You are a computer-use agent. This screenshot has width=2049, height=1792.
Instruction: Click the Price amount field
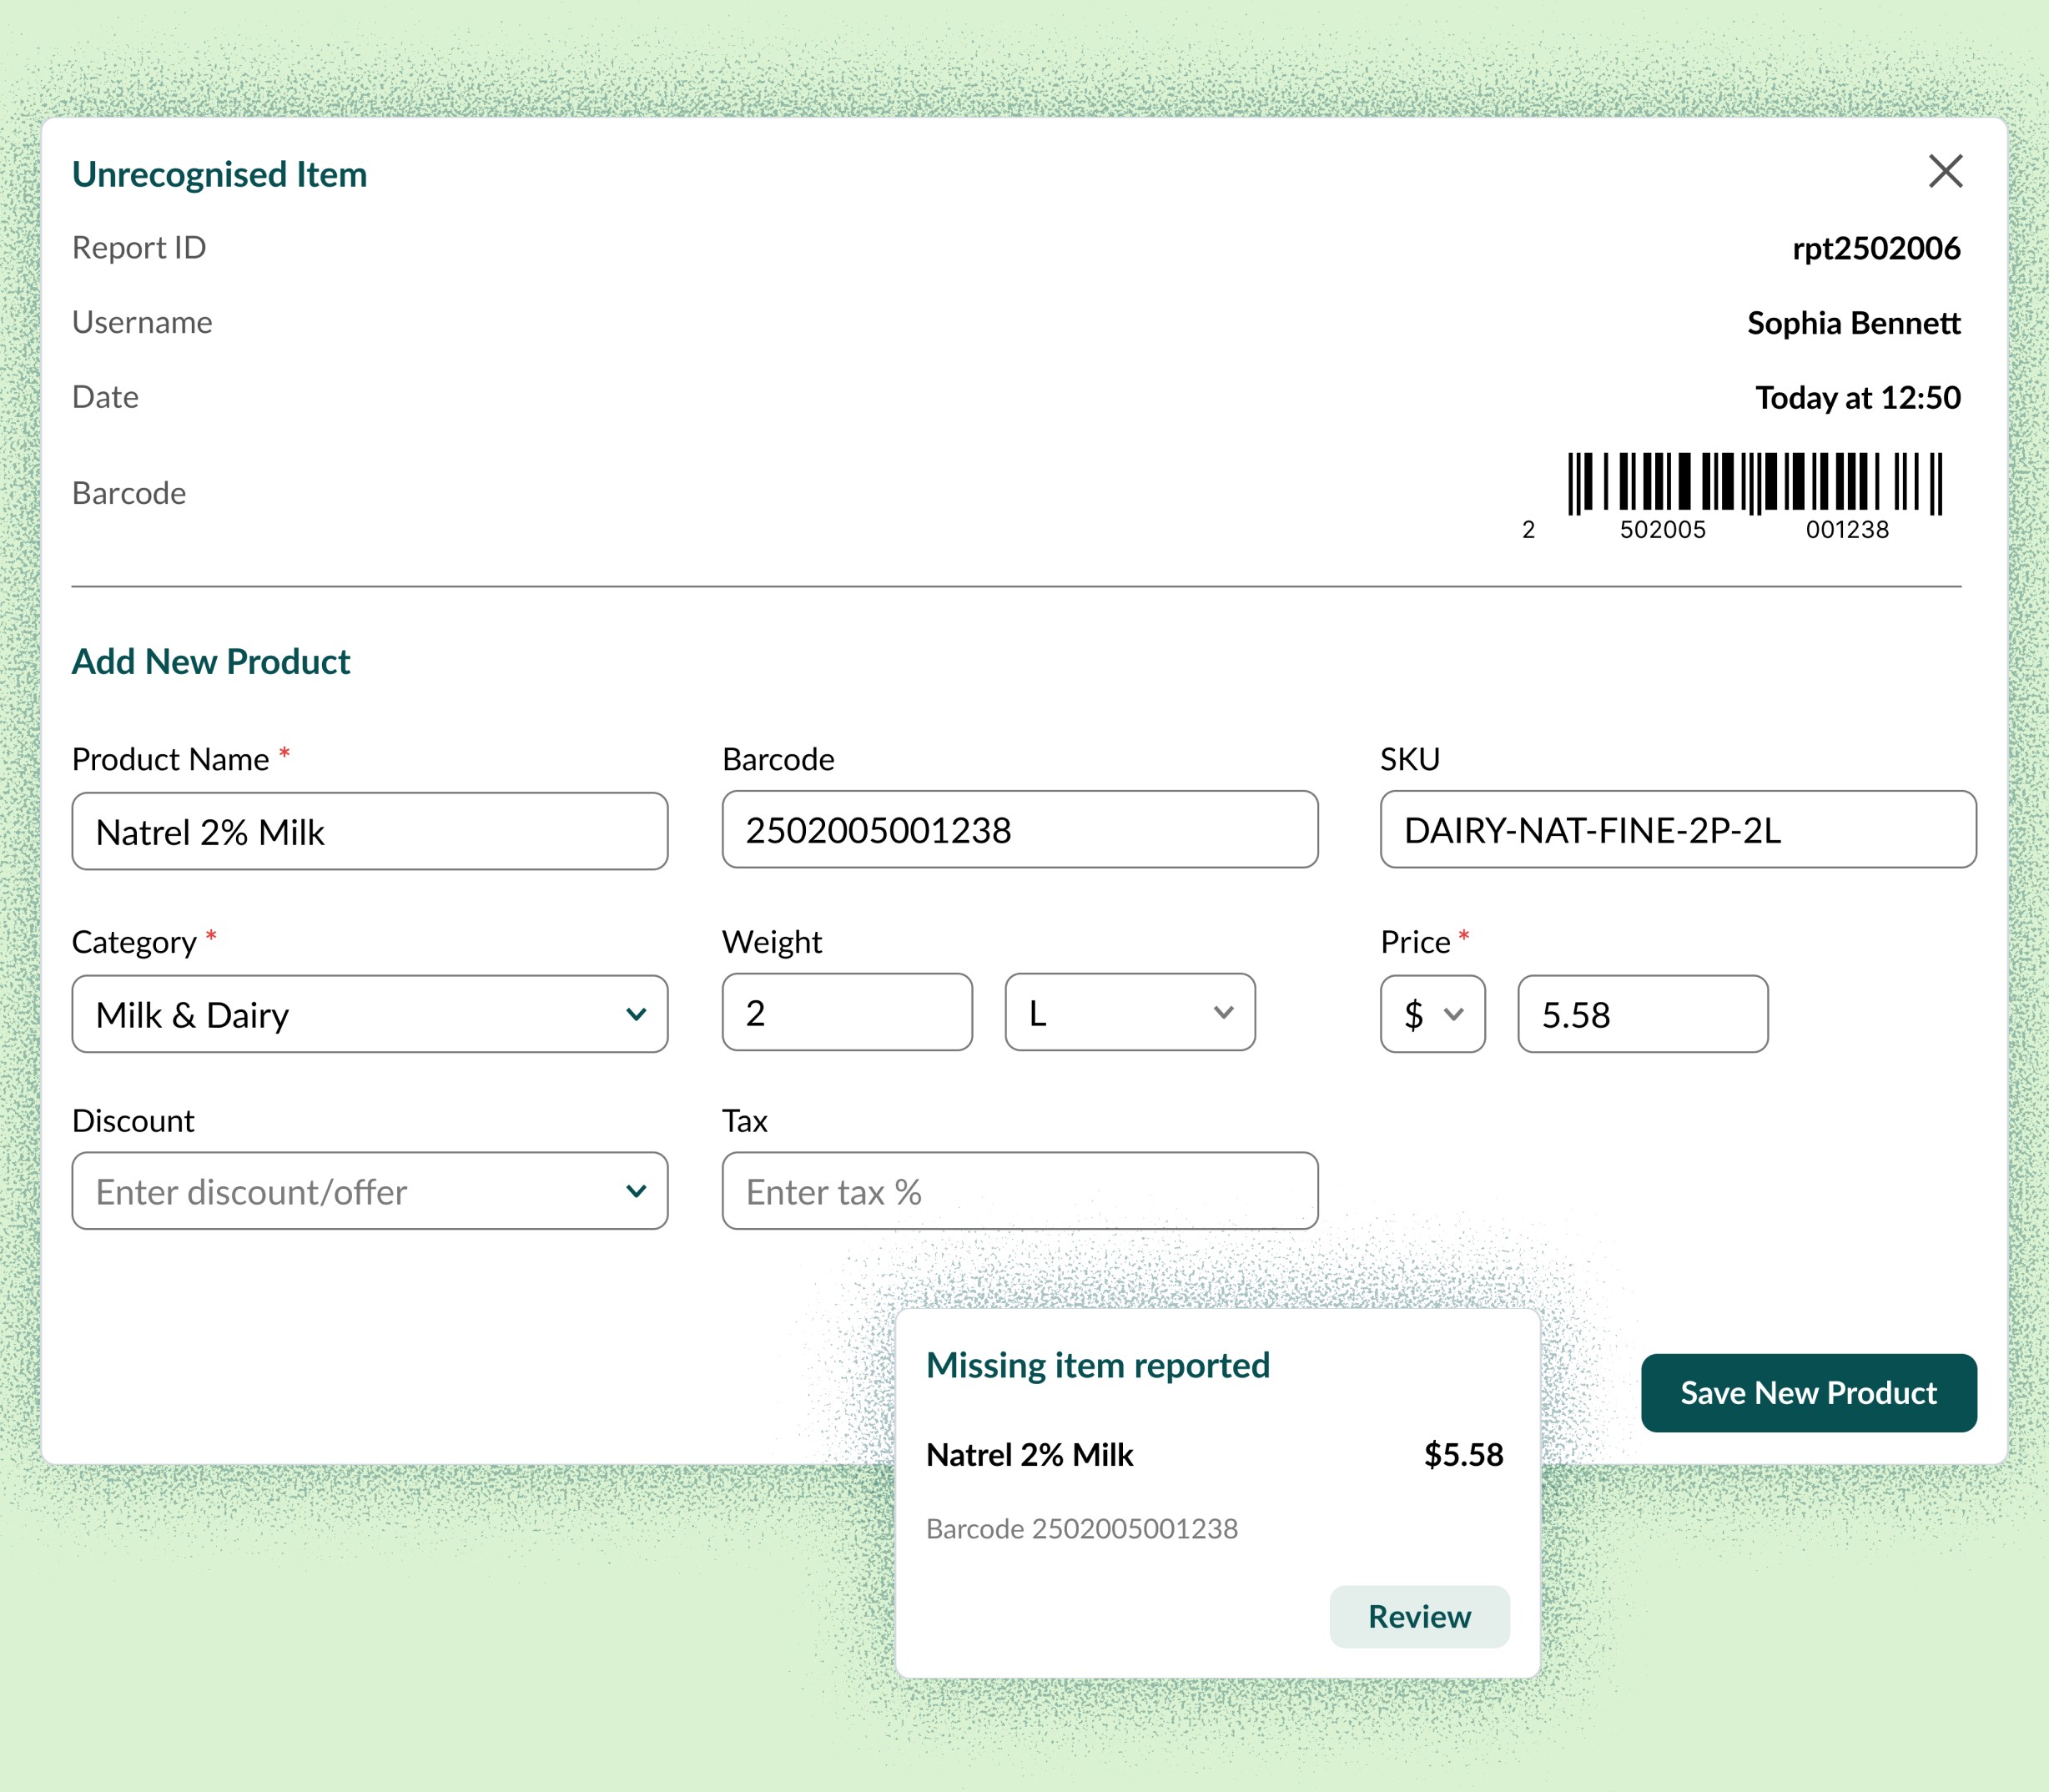pyautogui.click(x=1641, y=1014)
